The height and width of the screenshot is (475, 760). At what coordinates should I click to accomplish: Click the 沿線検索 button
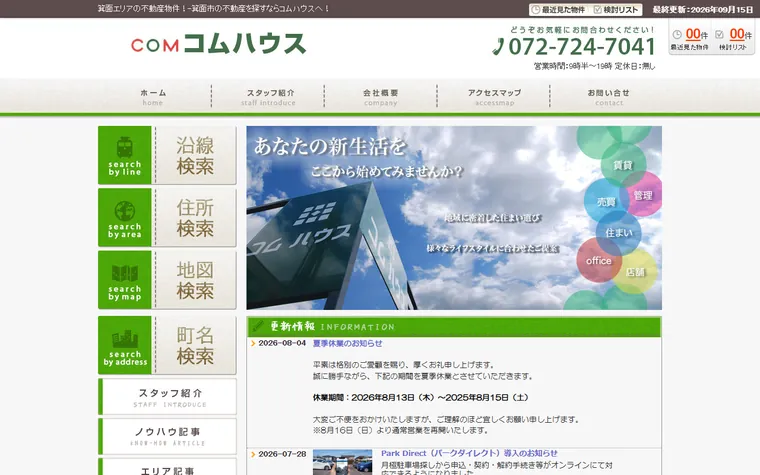coord(167,155)
